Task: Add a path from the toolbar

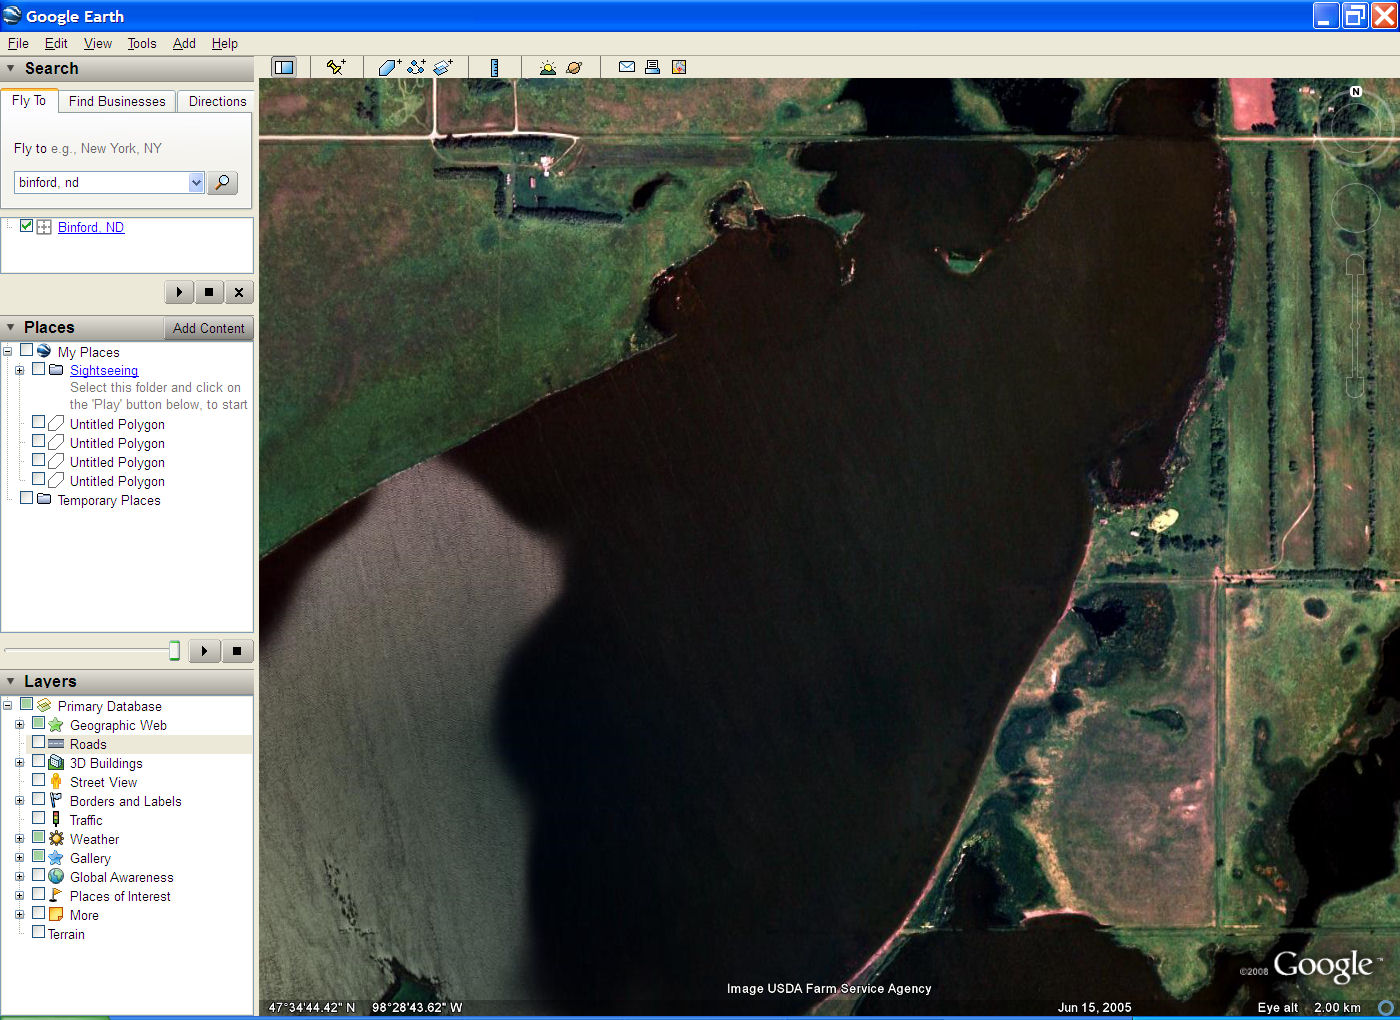Action: coord(416,67)
